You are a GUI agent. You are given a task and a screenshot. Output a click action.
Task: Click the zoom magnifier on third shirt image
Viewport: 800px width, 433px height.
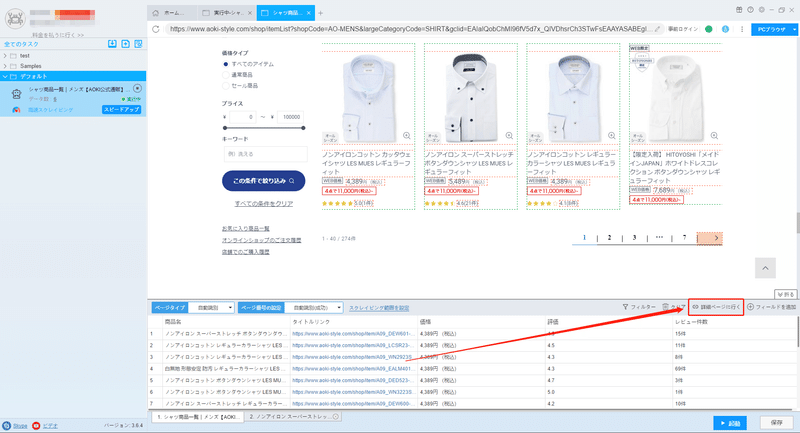(x=612, y=136)
